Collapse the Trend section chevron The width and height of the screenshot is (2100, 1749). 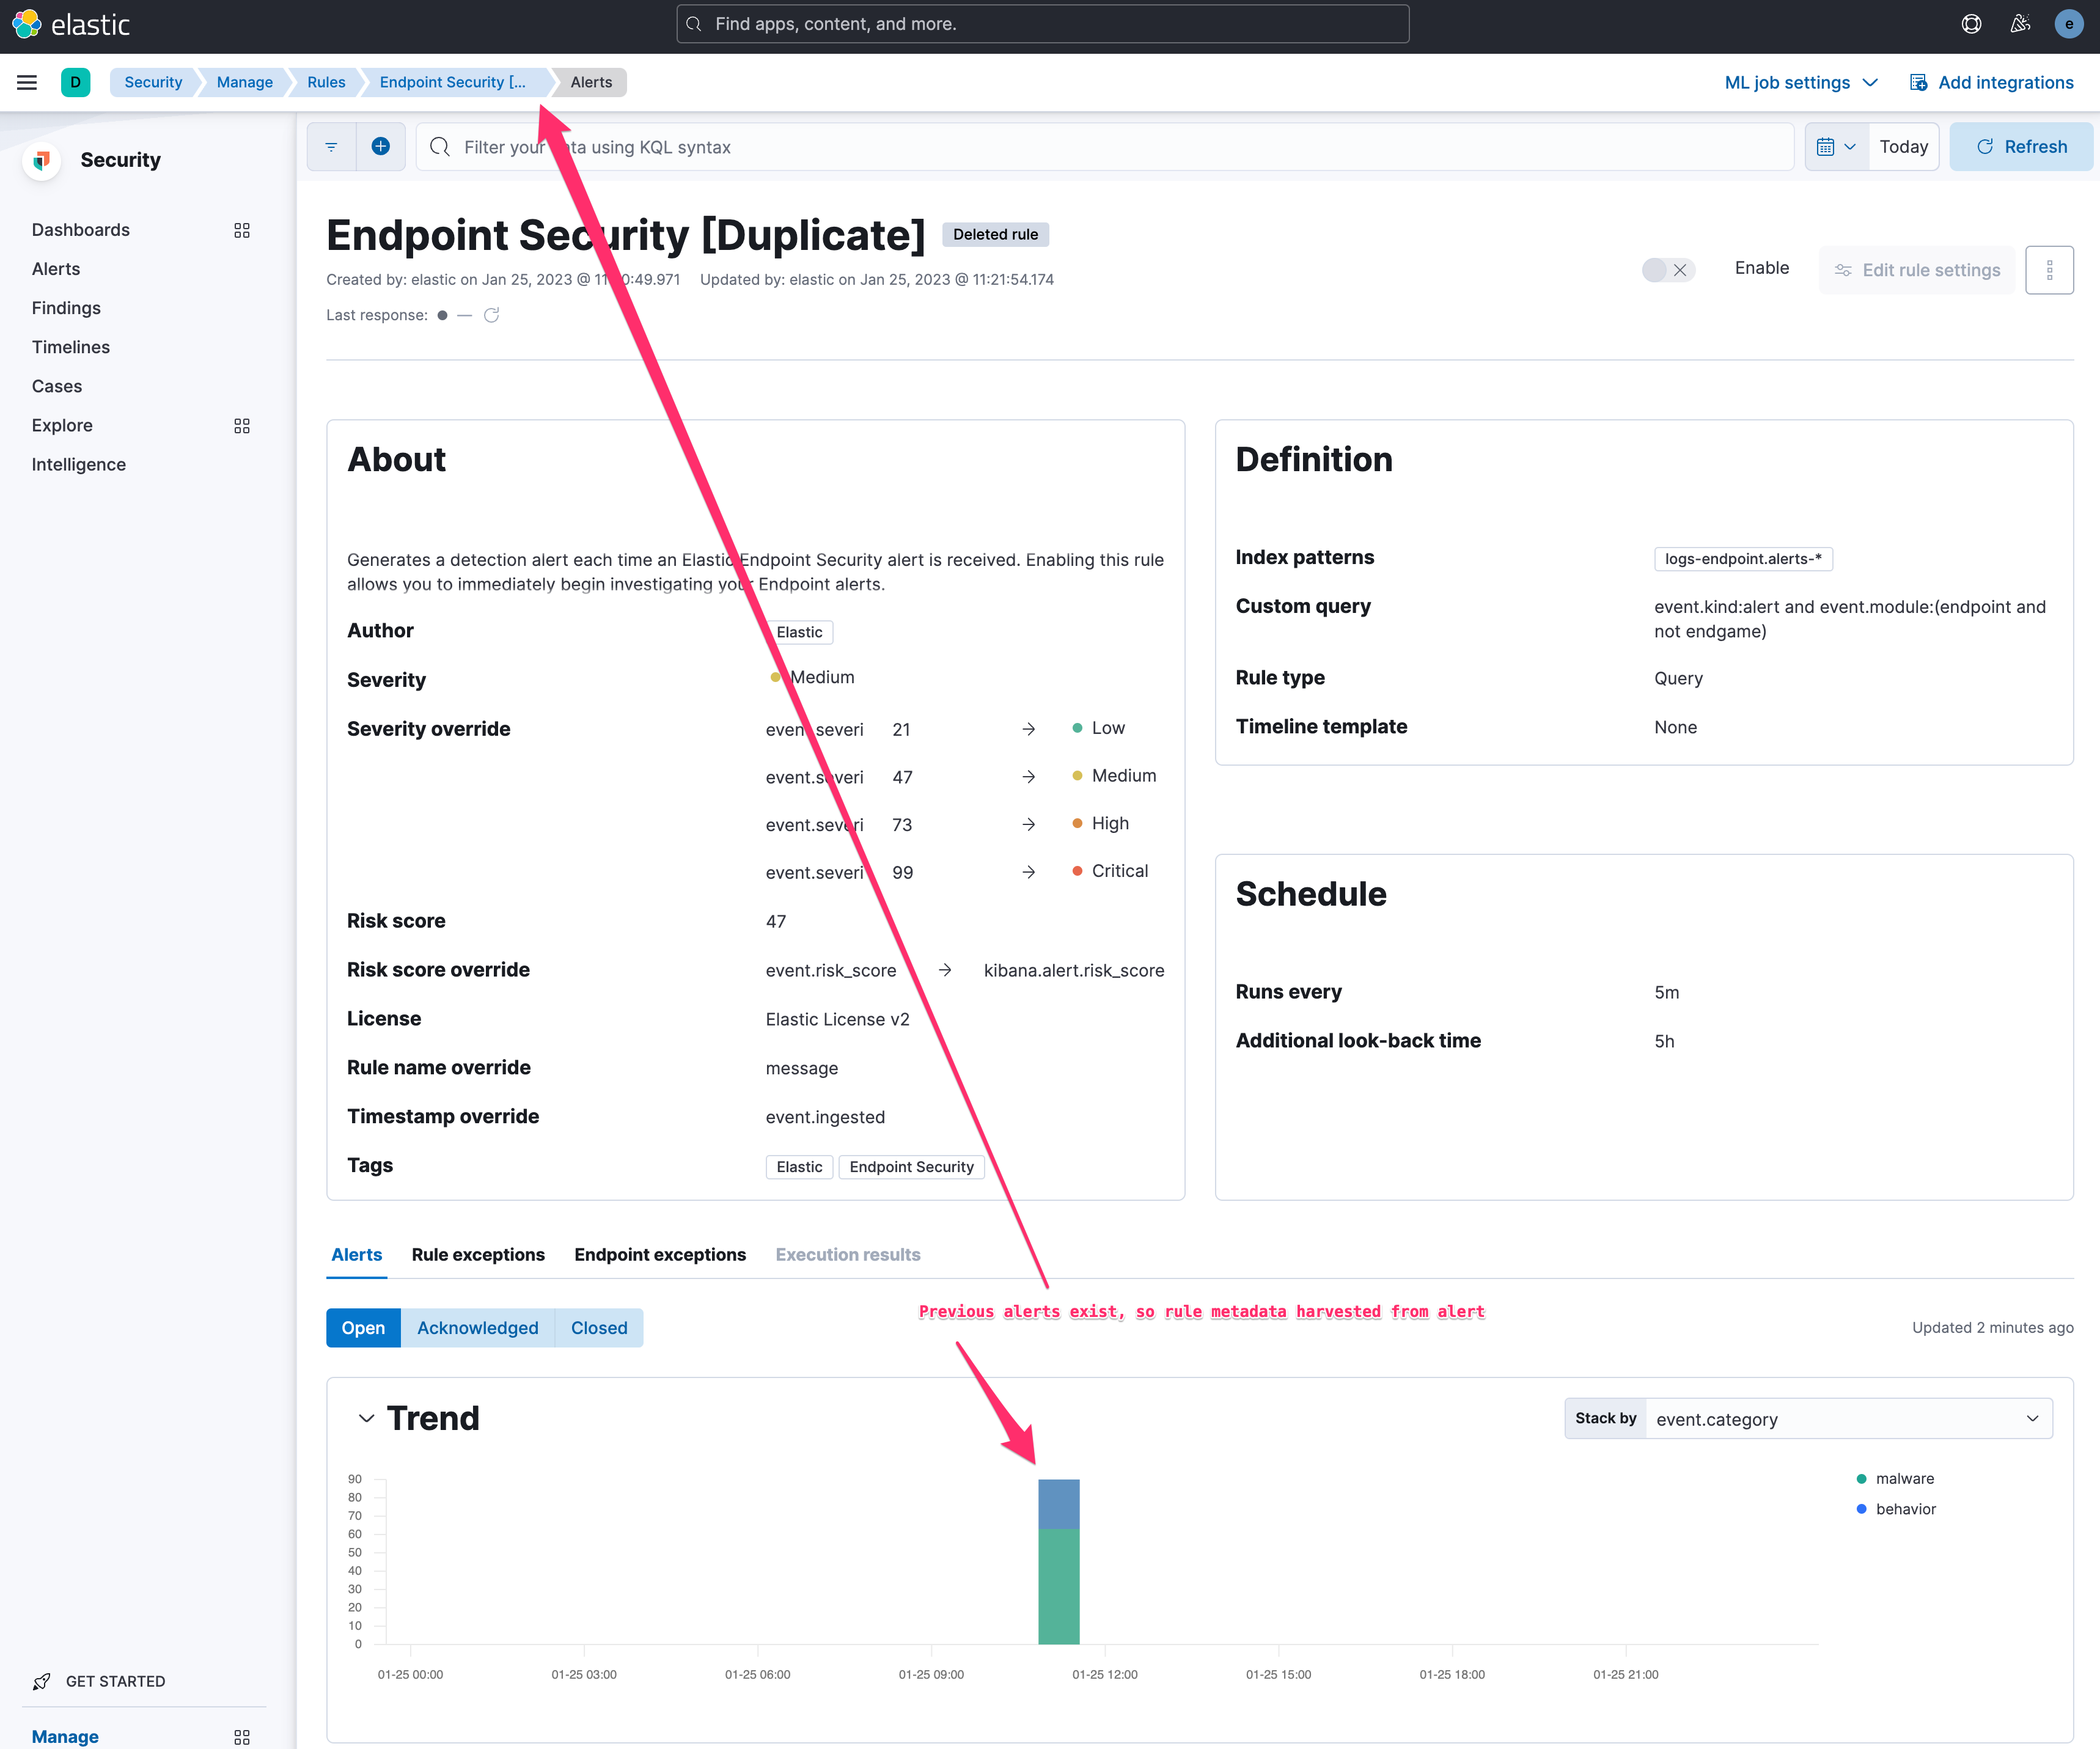[x=367, y=1418]
